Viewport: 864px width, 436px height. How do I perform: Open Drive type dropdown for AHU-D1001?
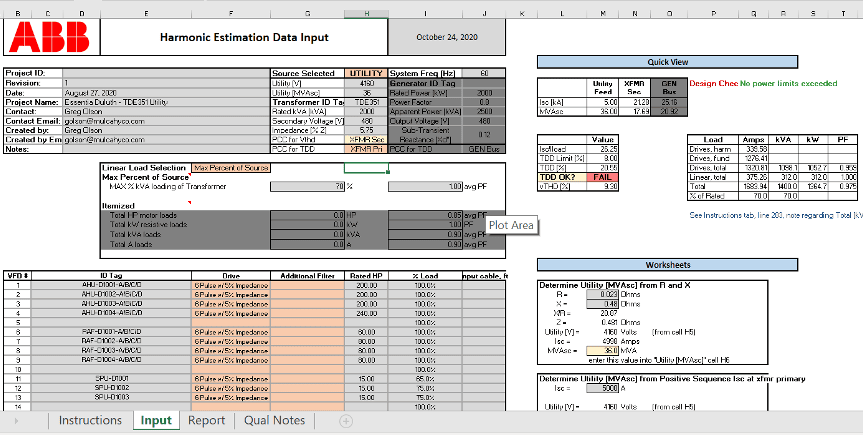click(231, 285)
